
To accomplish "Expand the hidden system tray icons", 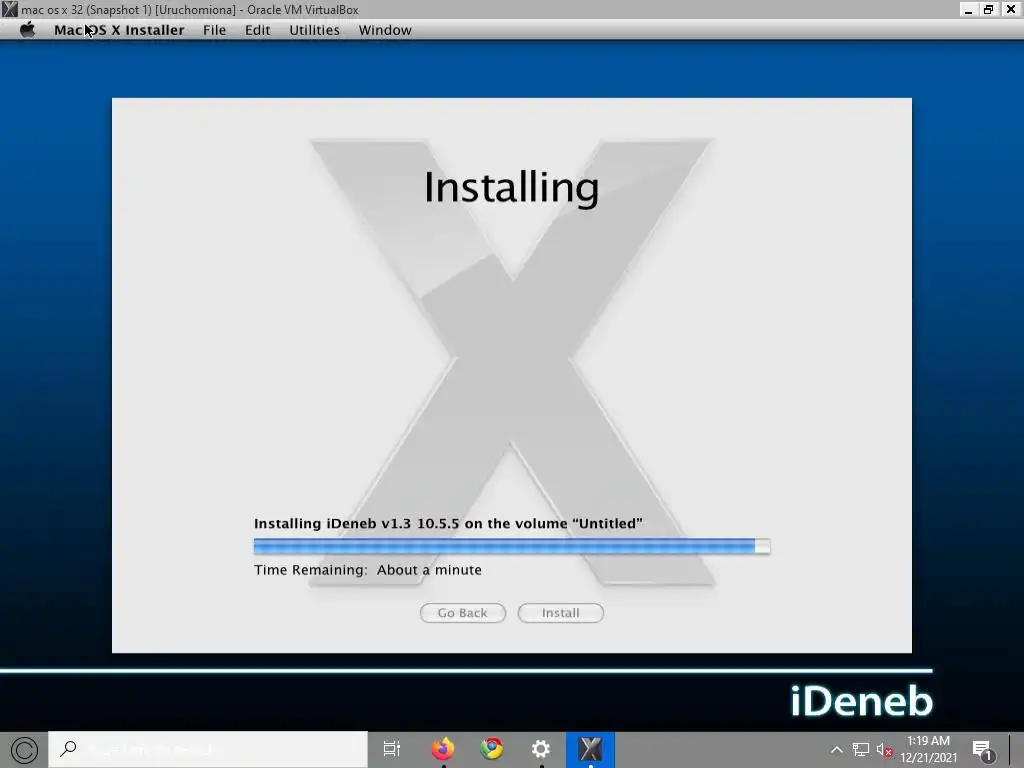I will click(x=837, y=750).
